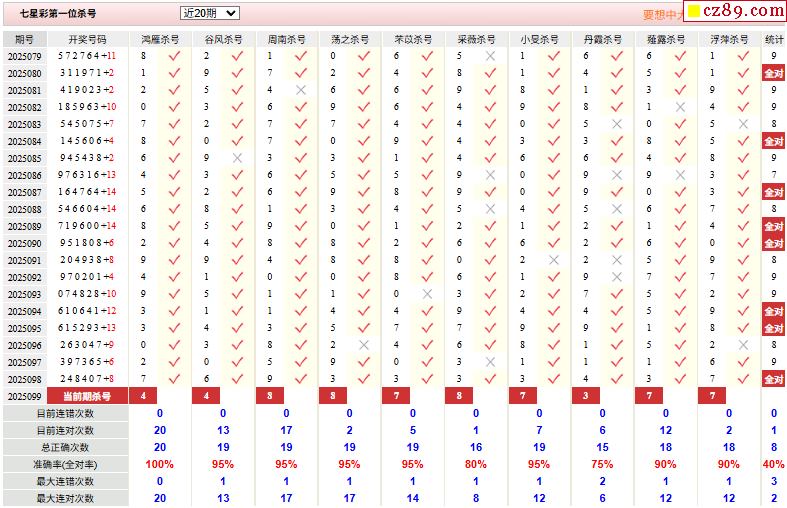Click the X mark in 2025082 雍露 column
The height and width of the screenshot is (508, 787).
coord(680,107)
